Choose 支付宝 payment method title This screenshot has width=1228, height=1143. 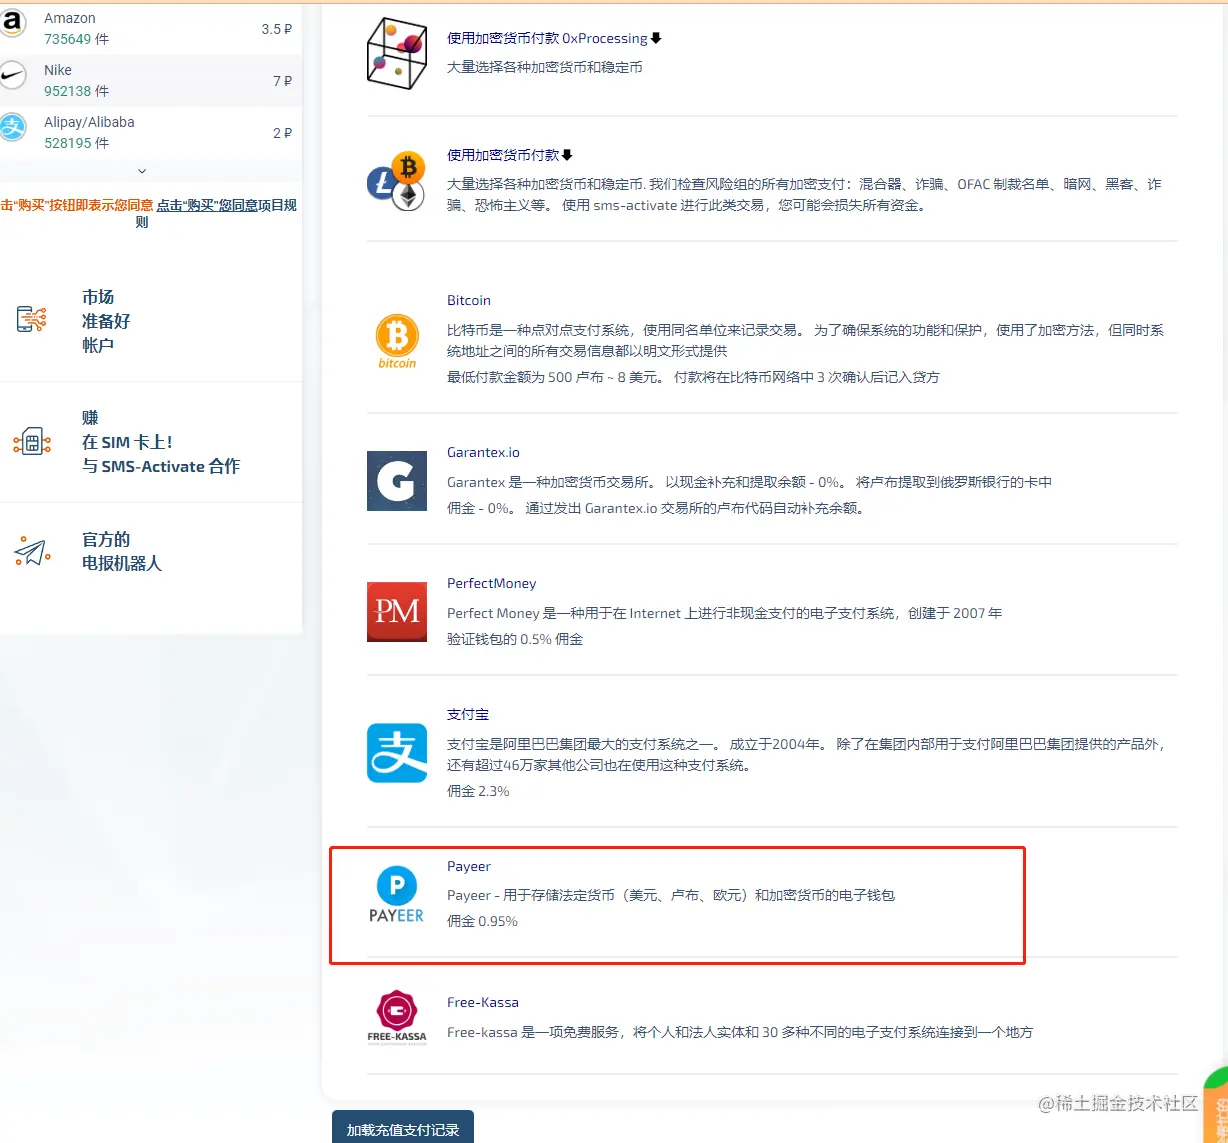468,714
